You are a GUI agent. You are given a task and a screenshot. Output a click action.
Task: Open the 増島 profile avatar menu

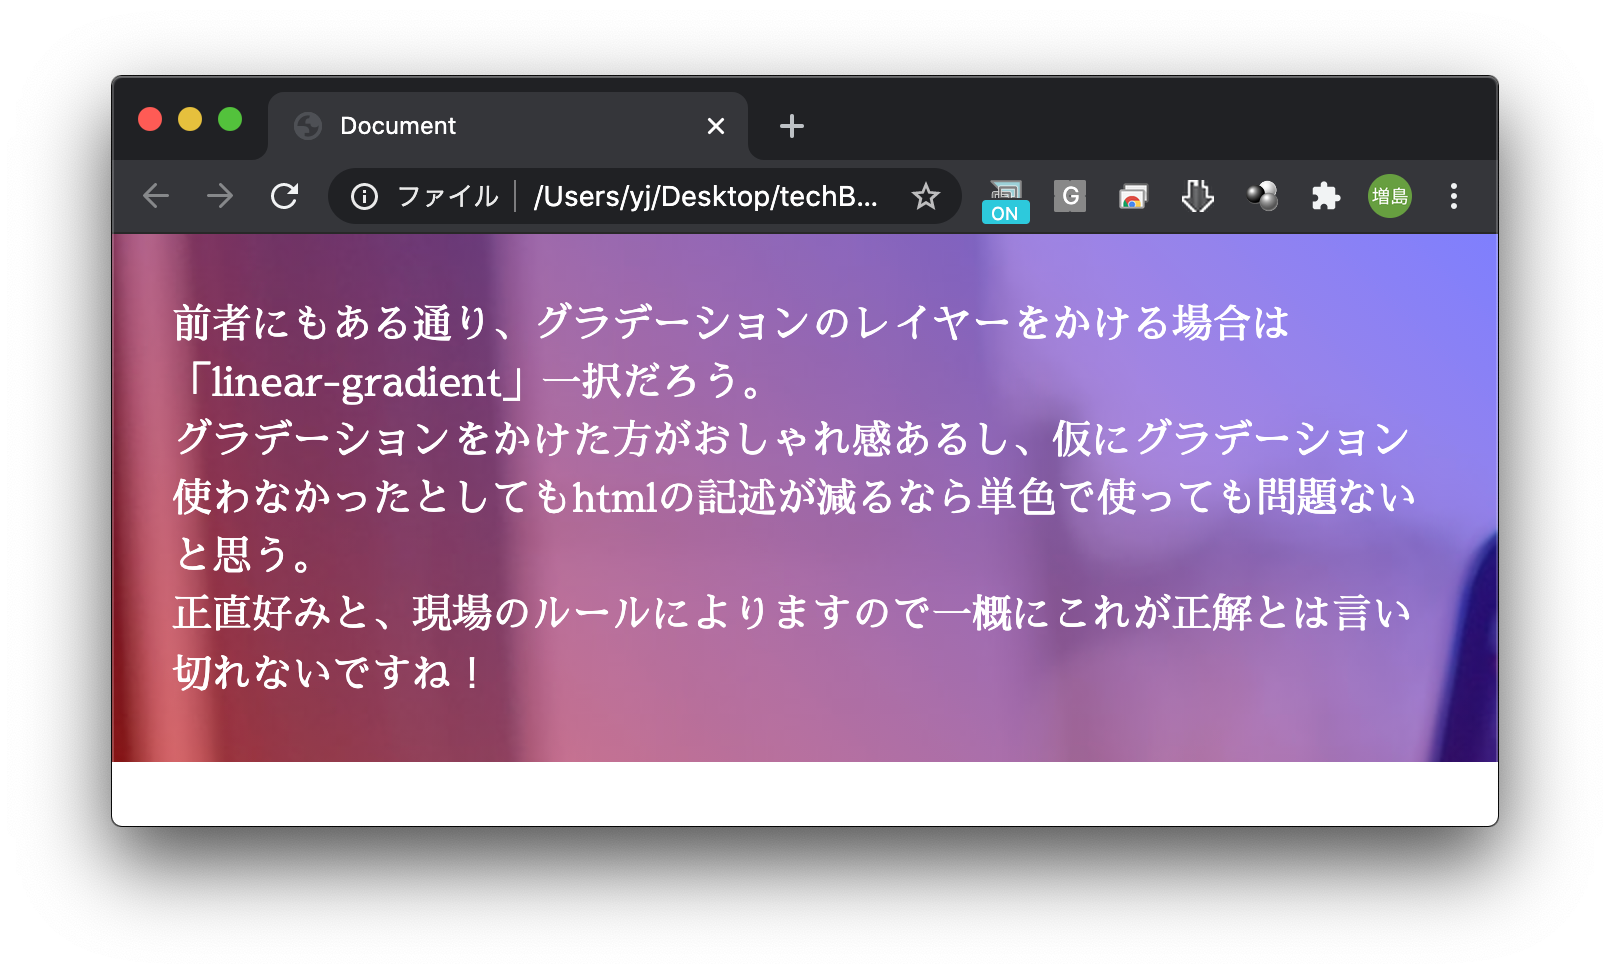pyautogui.click(x=1389, y=196)
